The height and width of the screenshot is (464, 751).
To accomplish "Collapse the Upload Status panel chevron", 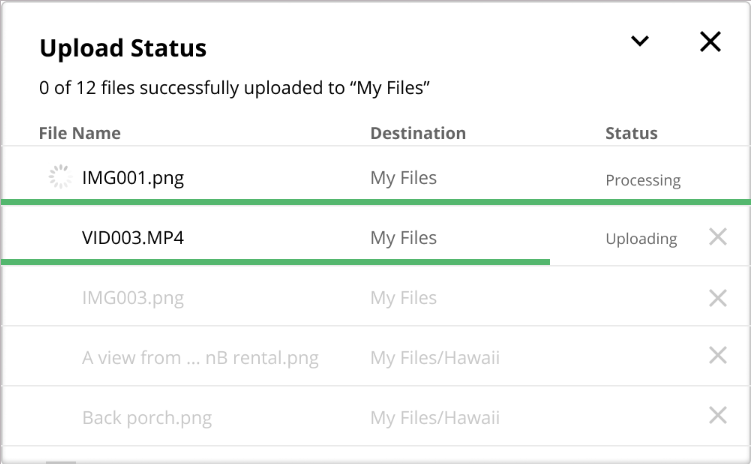I will pos(640,42).
